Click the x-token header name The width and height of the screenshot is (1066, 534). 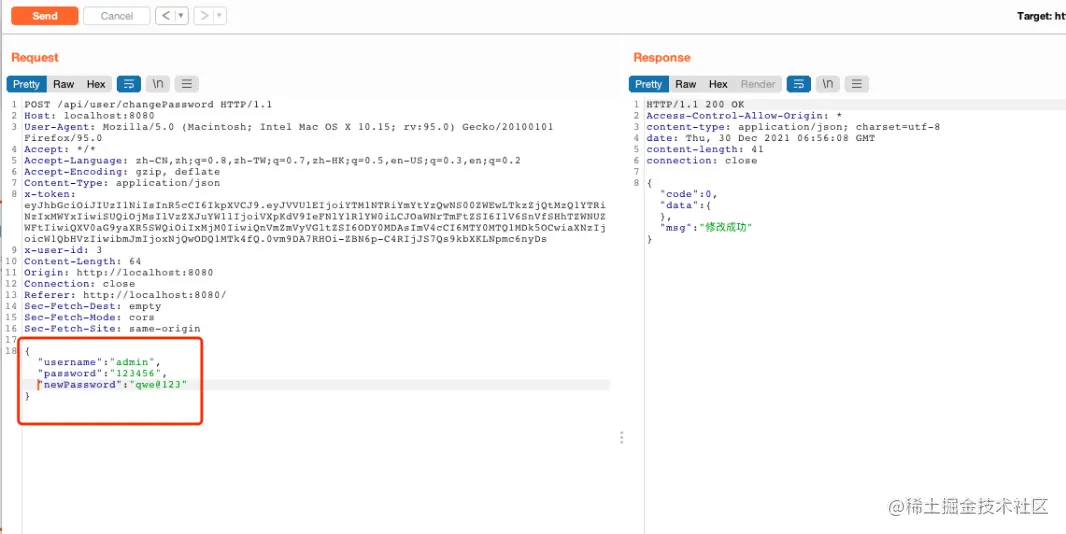coord(48,194)
